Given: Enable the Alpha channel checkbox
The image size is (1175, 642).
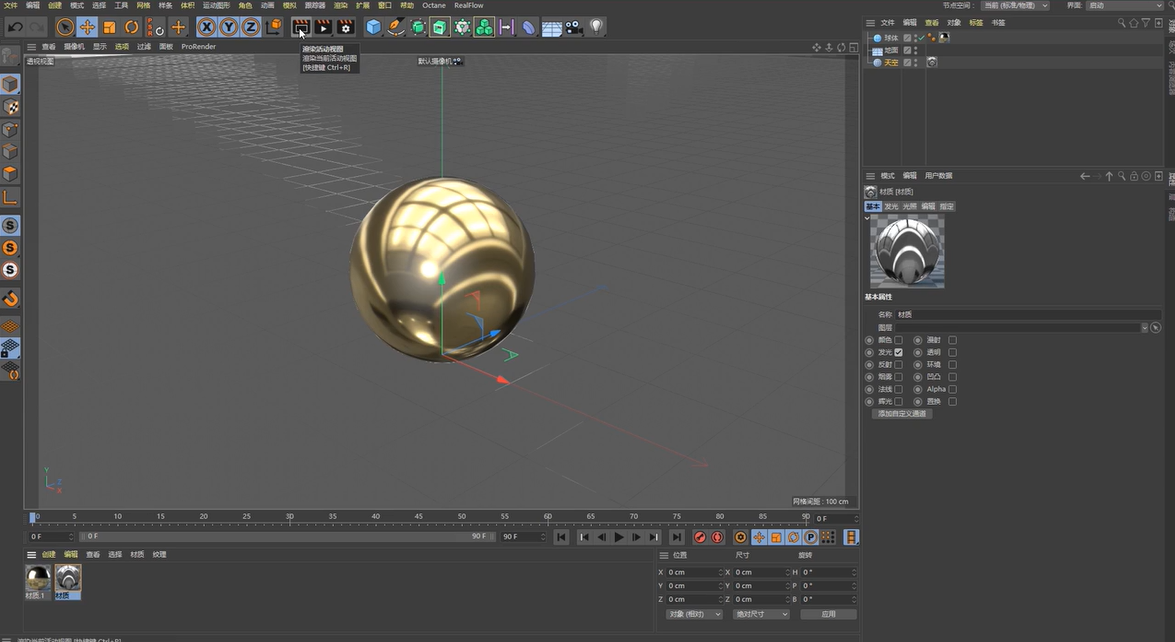Looking at the screenshot, I should pos(952,390).
